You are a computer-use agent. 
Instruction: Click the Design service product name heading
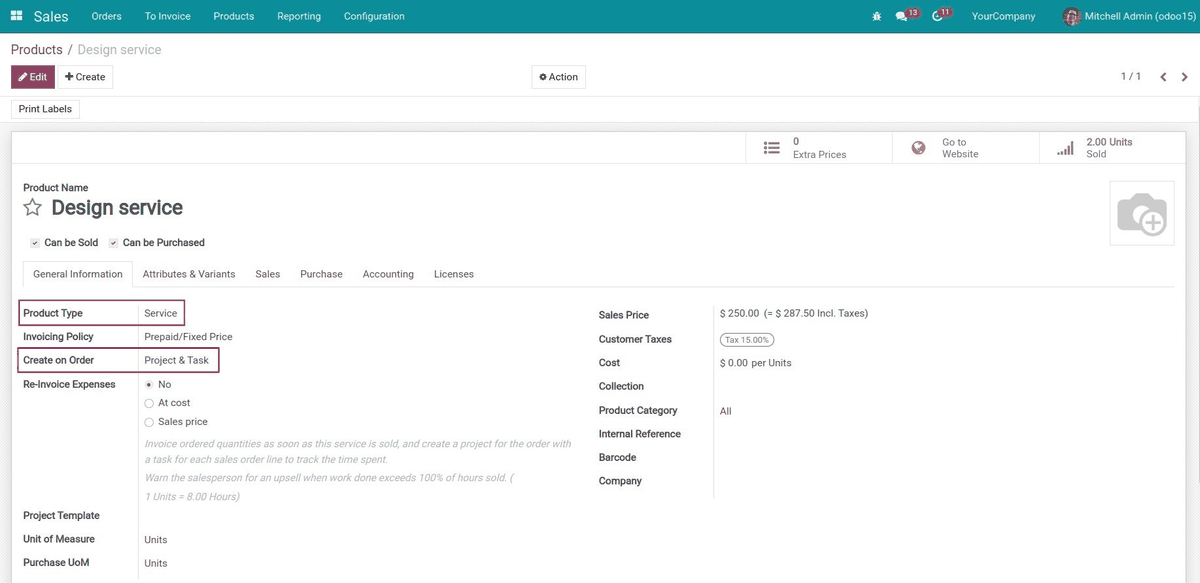tap(117, 208)
